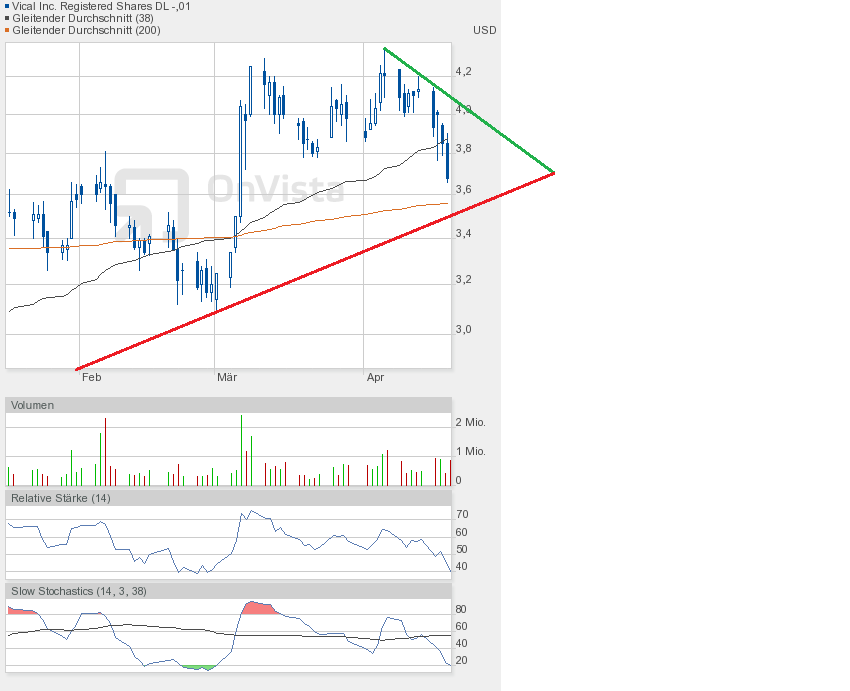Click the Relative Stärke (14) panel header
This screenshot has height=691, width=850.
(x=60, y=498)
